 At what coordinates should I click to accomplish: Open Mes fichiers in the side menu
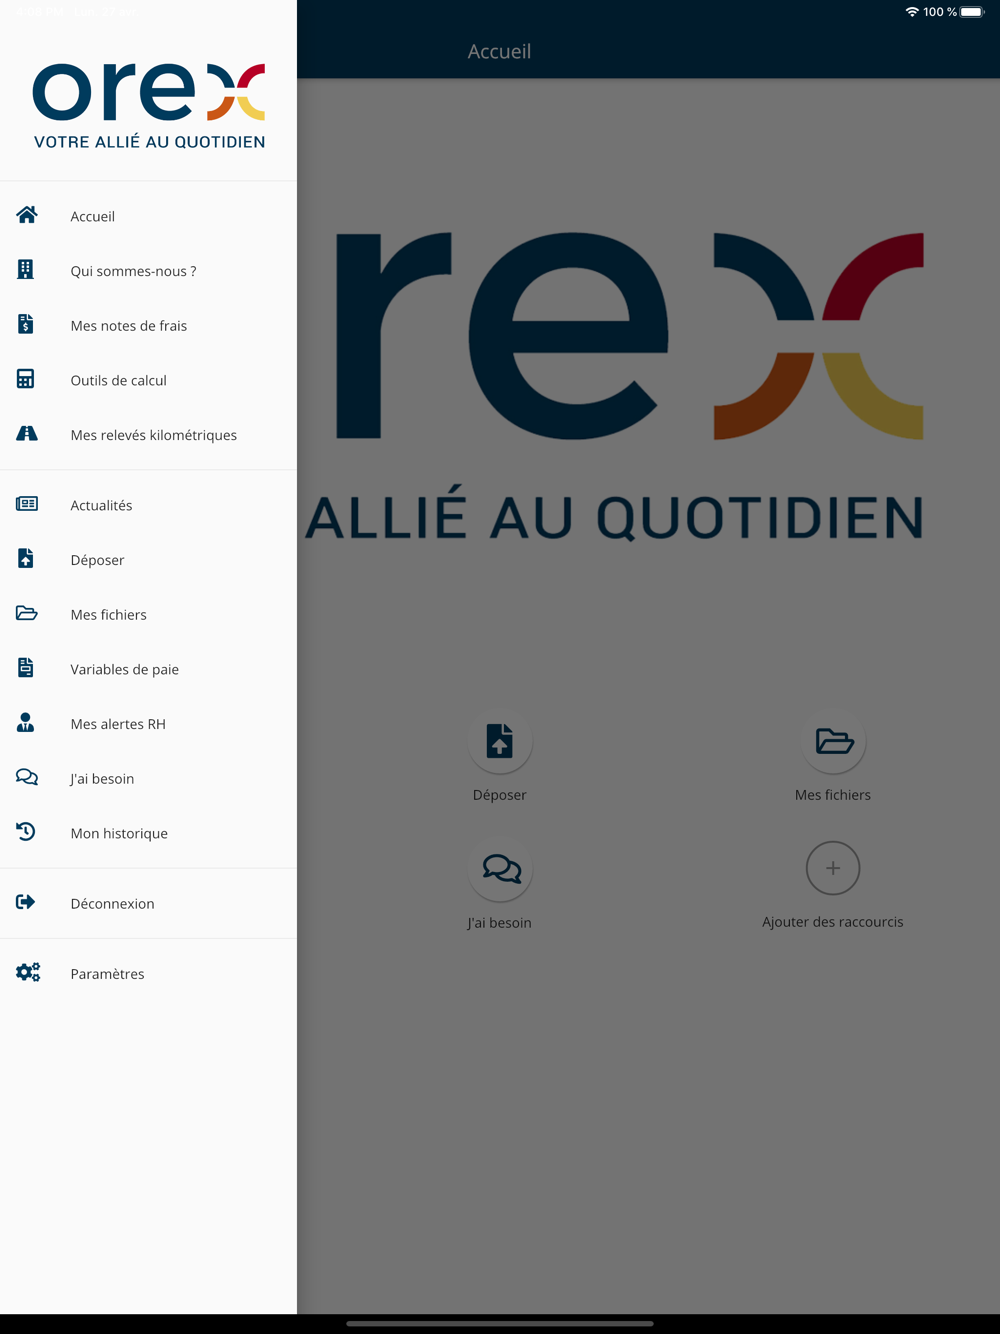point(148,614)
